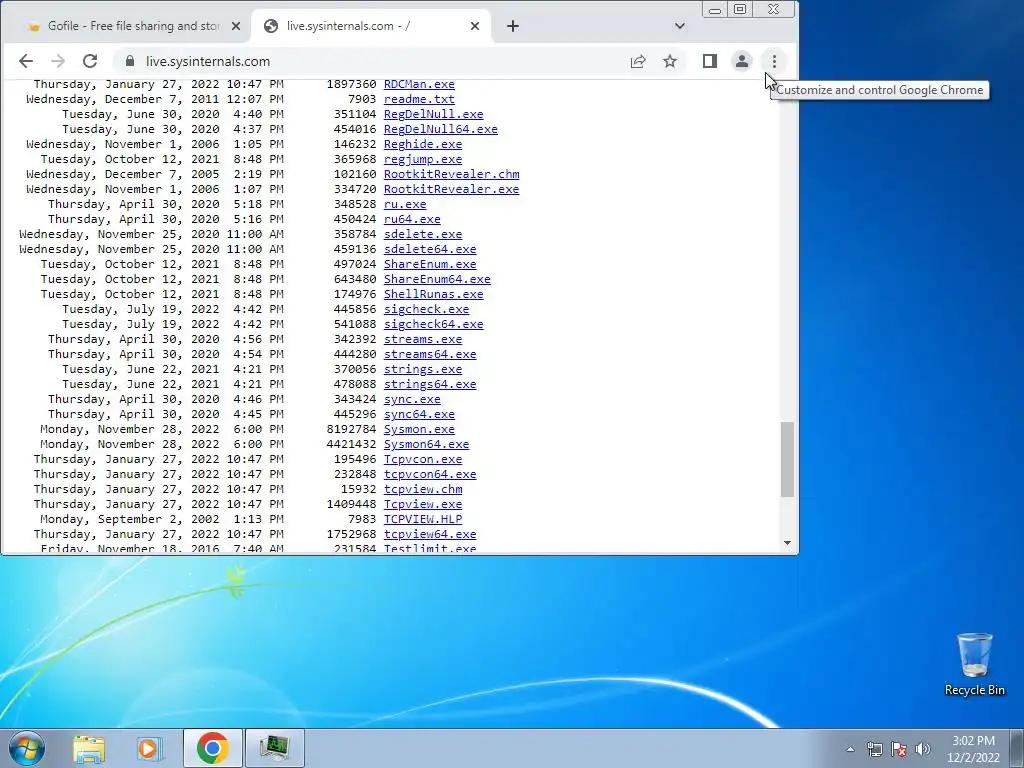Share this page using the share icon
Screen dimensions: 1024x768
coord(638,61)
